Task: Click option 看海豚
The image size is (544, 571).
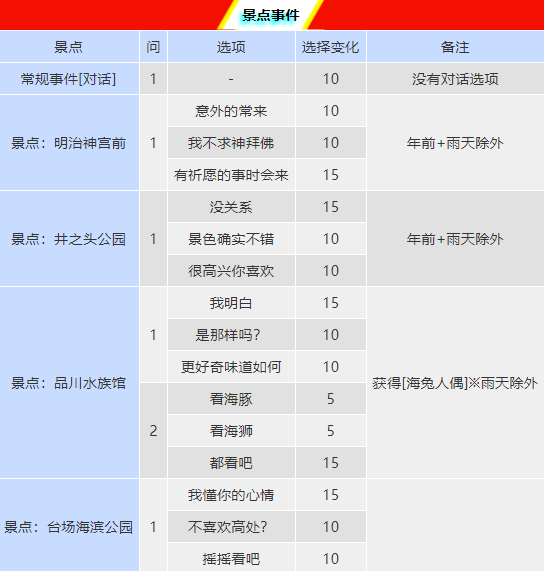Action: click(x=231, y=399)
